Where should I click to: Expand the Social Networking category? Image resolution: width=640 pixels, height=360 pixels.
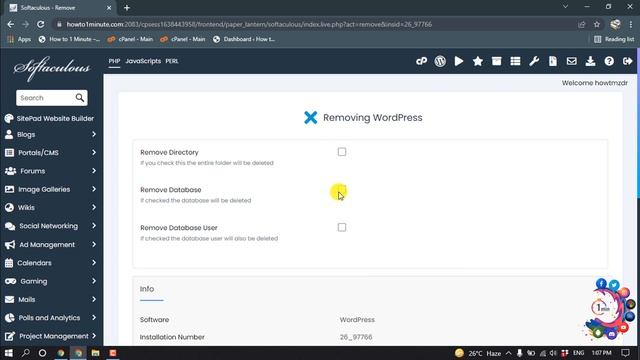(51, 226)
